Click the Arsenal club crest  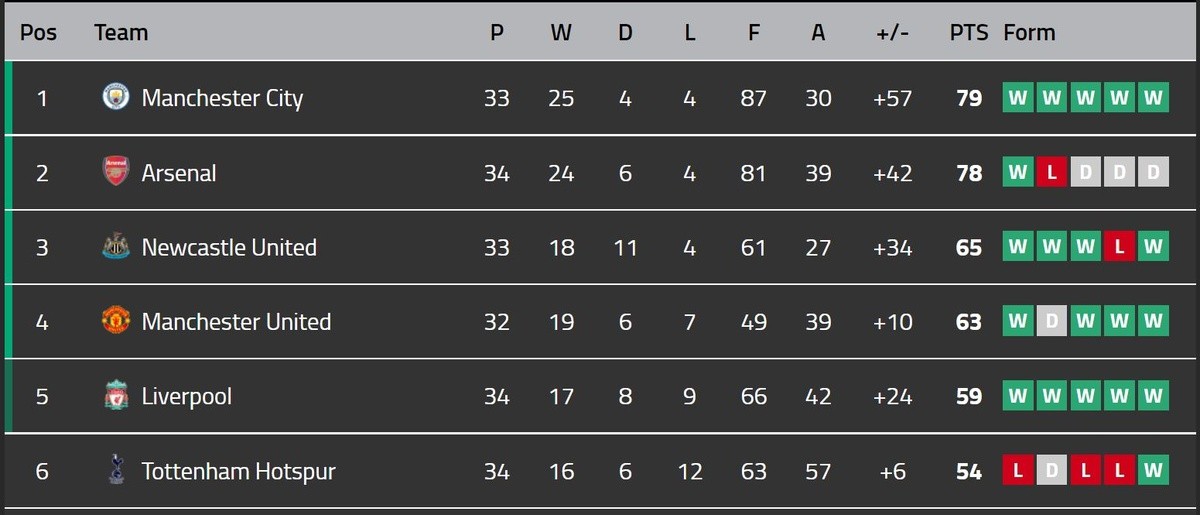coord(116,172)
